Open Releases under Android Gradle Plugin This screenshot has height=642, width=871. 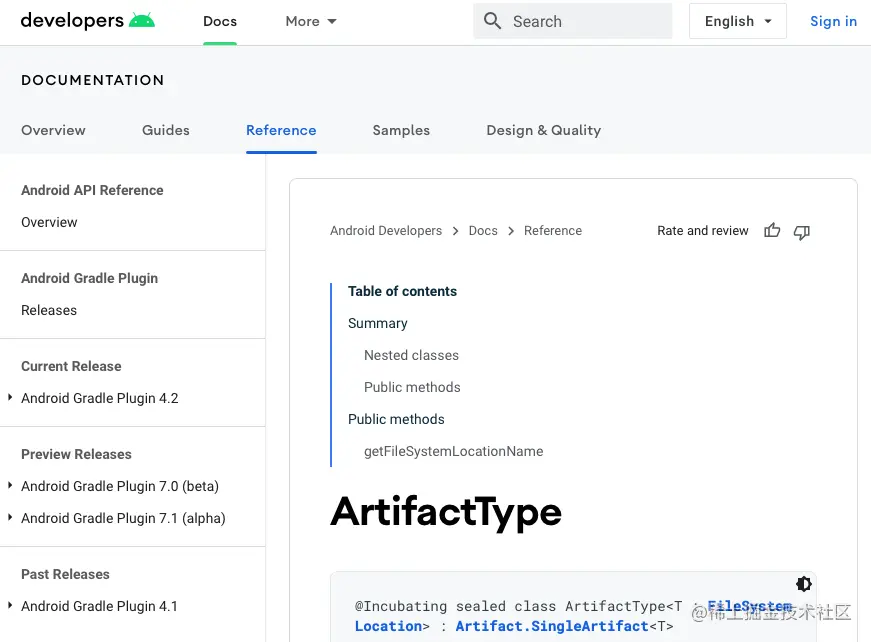pos(49,310)
